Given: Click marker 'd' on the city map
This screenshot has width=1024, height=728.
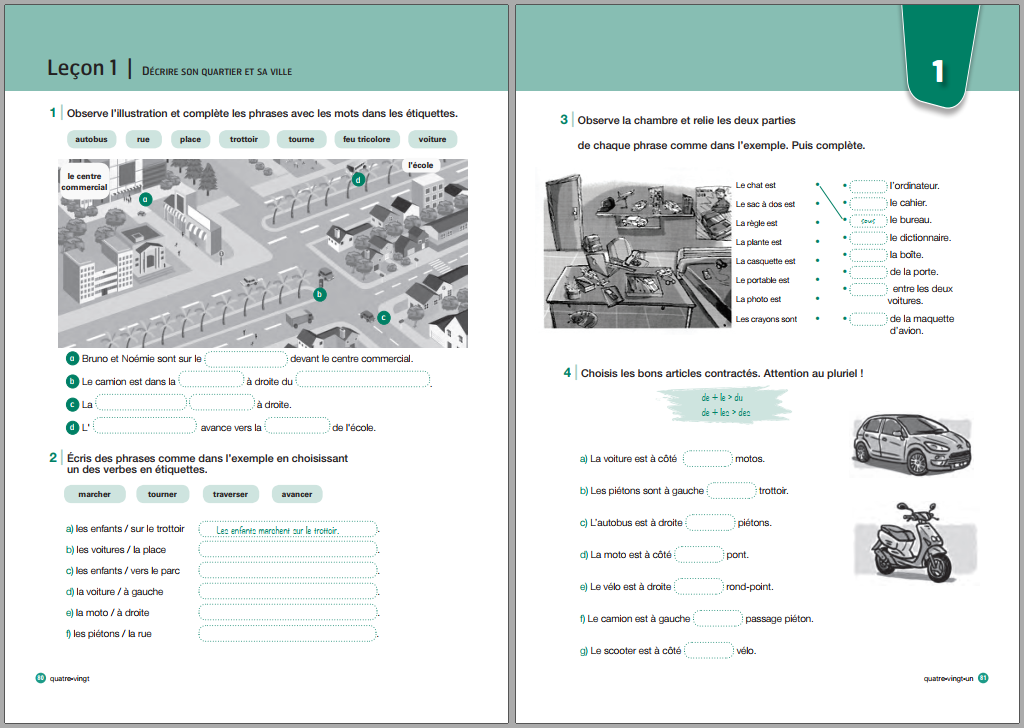Looking at the screenshot, I should click(x=358, y=180).
